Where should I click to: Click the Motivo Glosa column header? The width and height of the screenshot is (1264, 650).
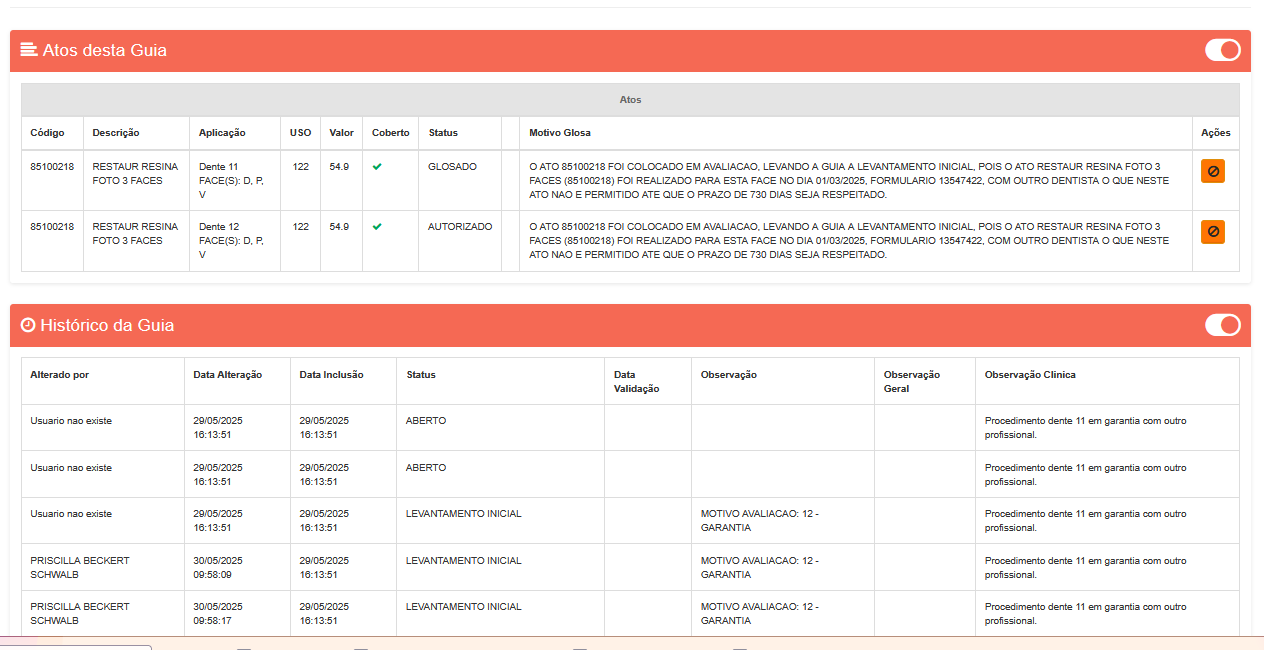(x=560, y=133)
